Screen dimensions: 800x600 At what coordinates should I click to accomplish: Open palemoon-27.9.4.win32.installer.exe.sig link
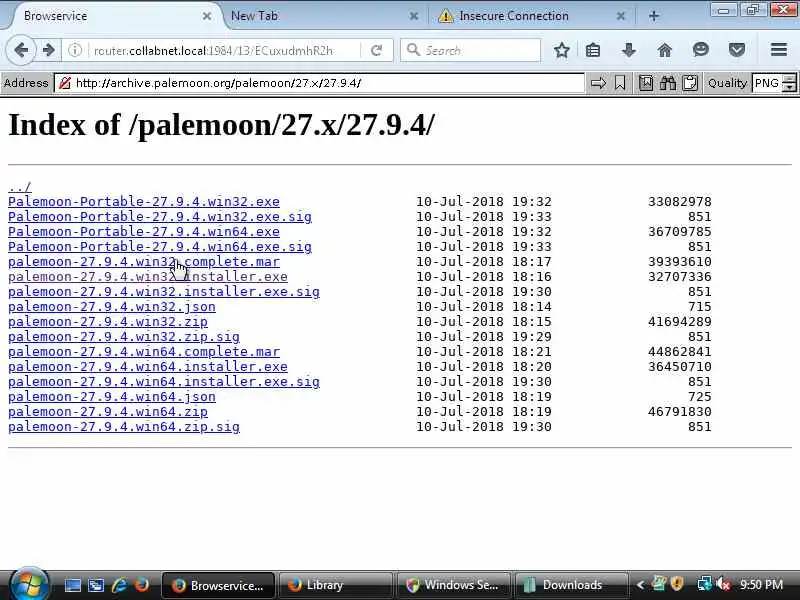164,292
